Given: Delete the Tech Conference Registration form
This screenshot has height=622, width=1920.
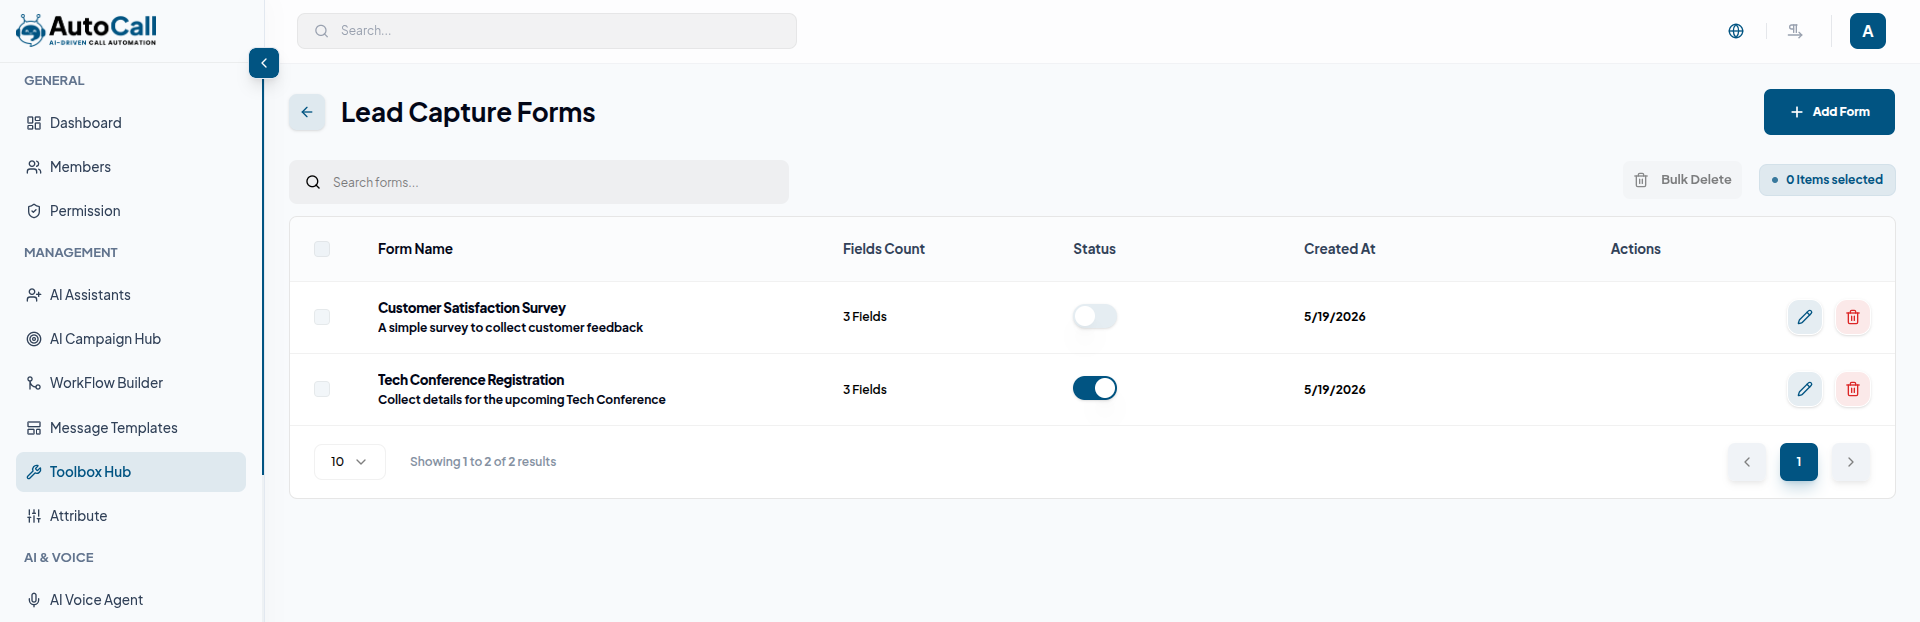Looking at the screenshot, I should coord(1853,389).
